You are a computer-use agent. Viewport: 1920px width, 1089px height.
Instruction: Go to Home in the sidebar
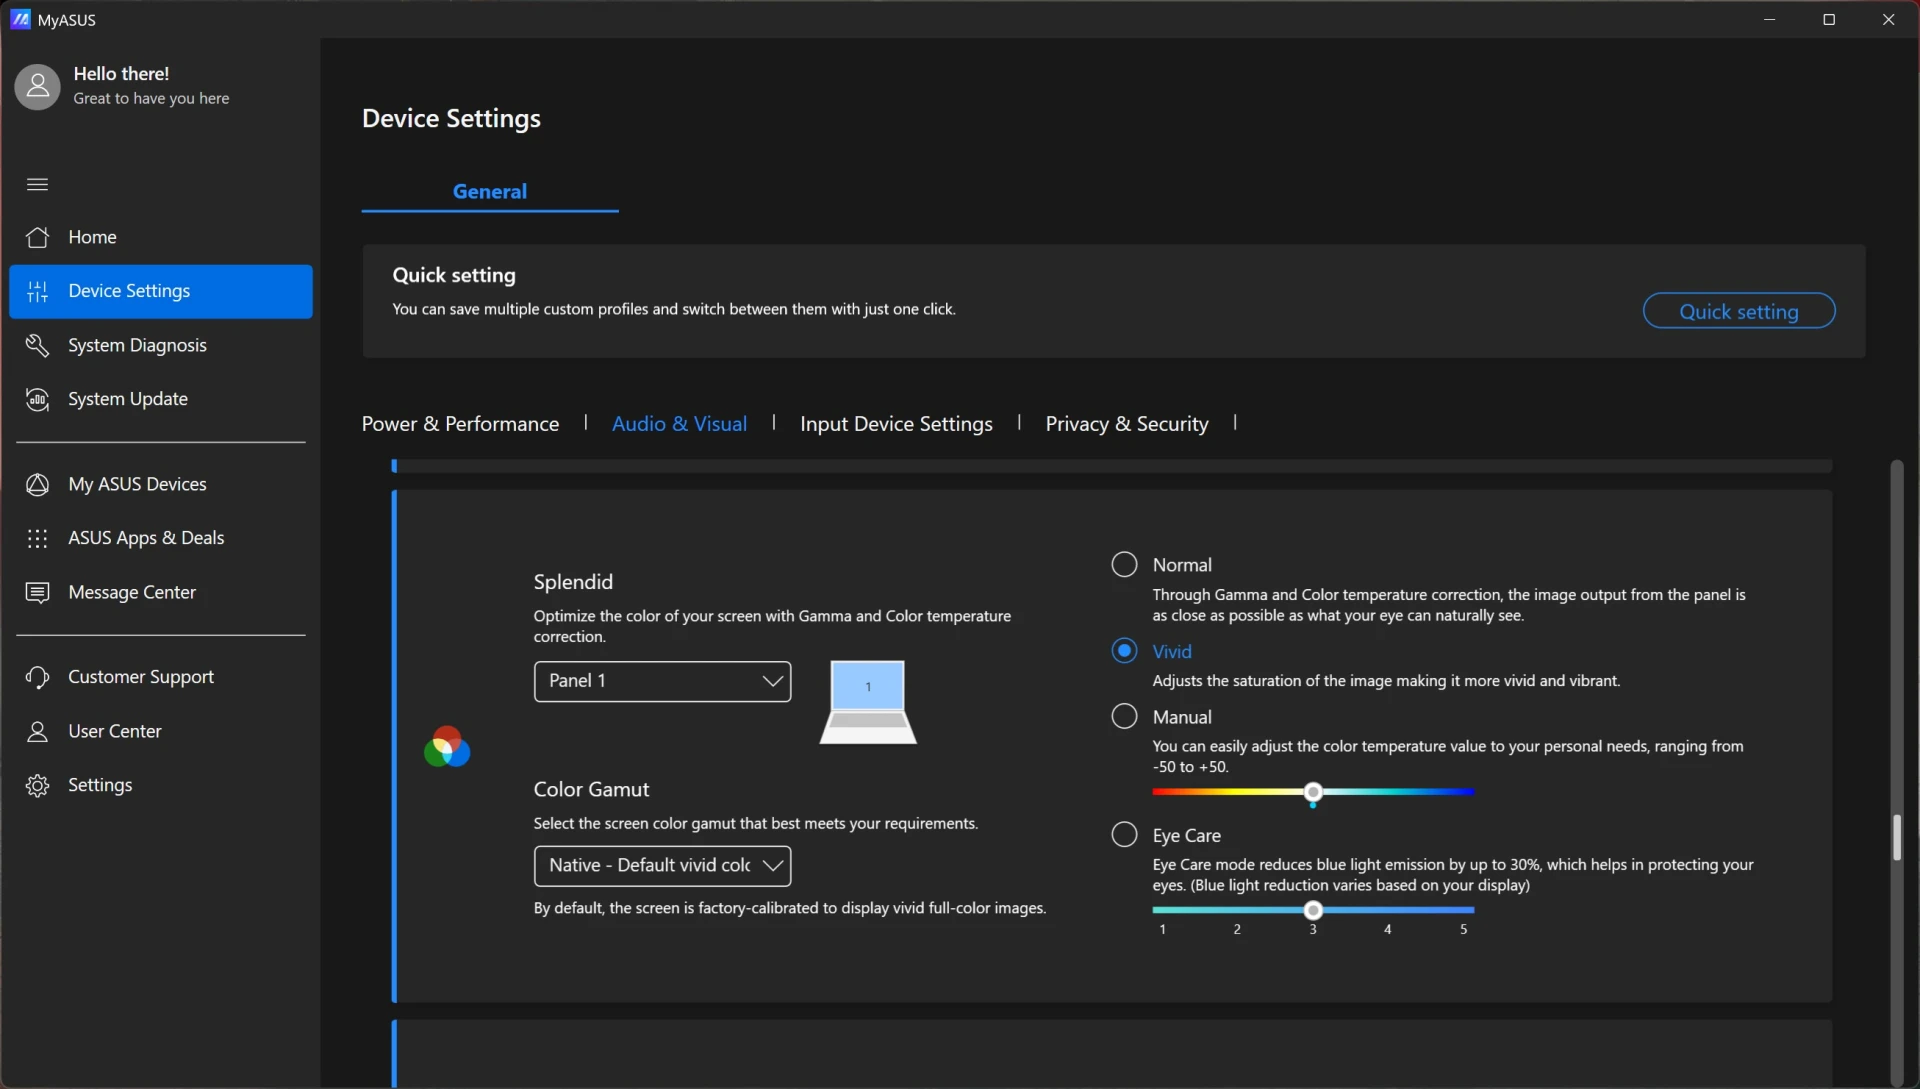pyautogui.click(x=161, y=237)
